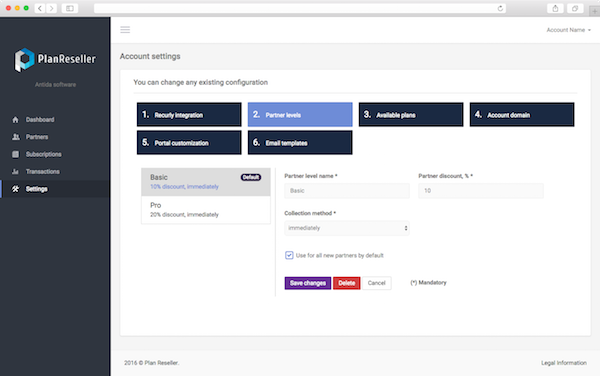Click the Partner discount field
Image resolution: width=600 pixels, height=376 pixels.
tap(481, 190)
